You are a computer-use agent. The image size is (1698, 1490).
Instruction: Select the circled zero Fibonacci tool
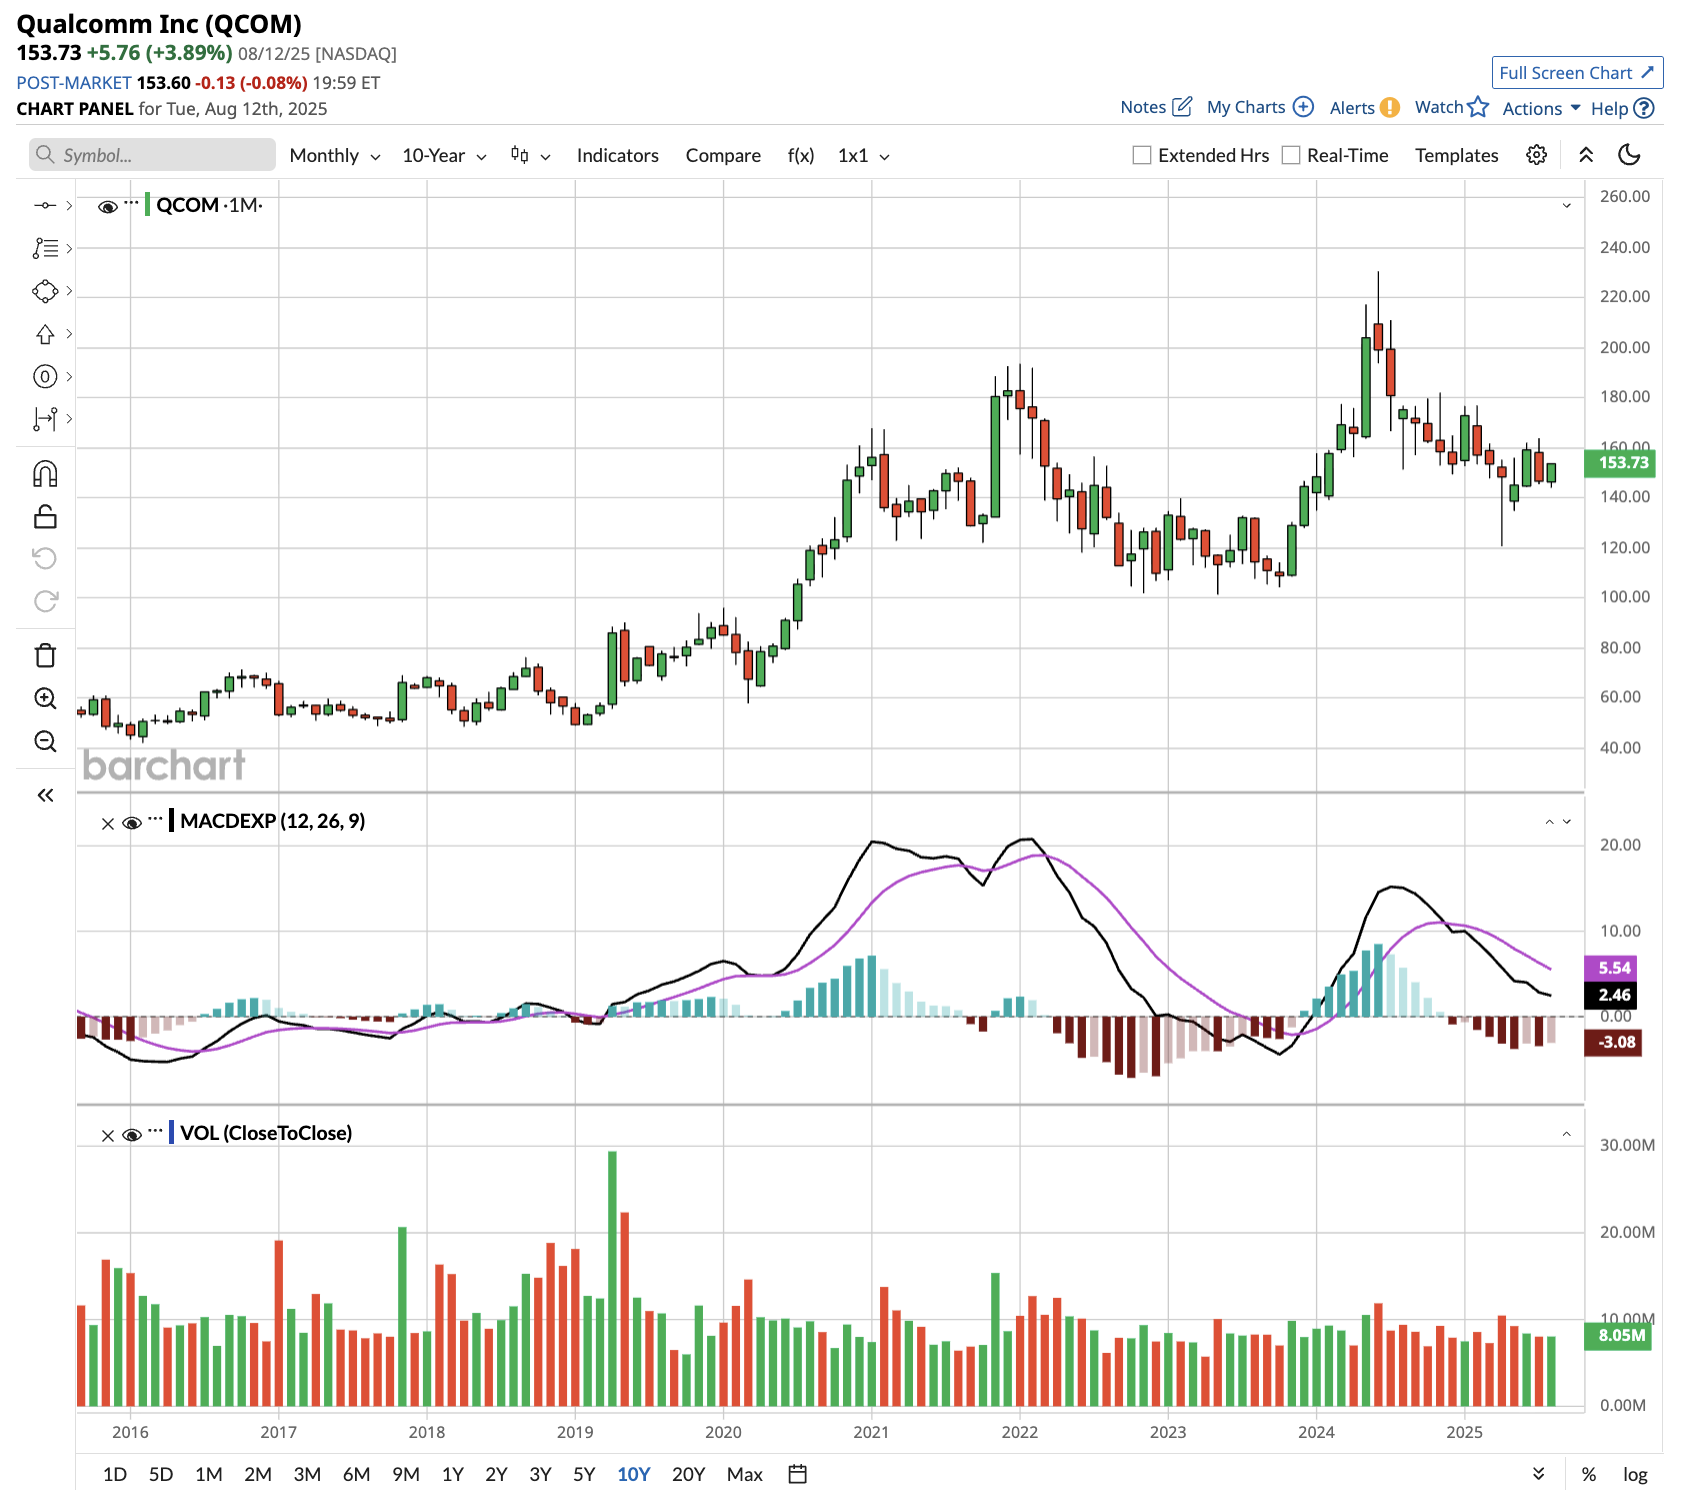click(x=45, y=377)
